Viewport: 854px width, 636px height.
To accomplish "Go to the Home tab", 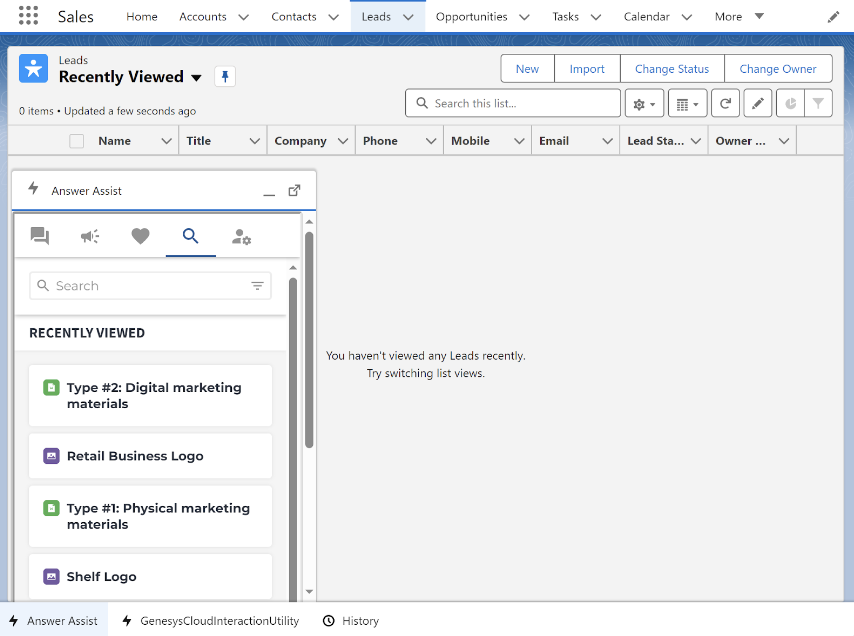I will coord(142,17).
